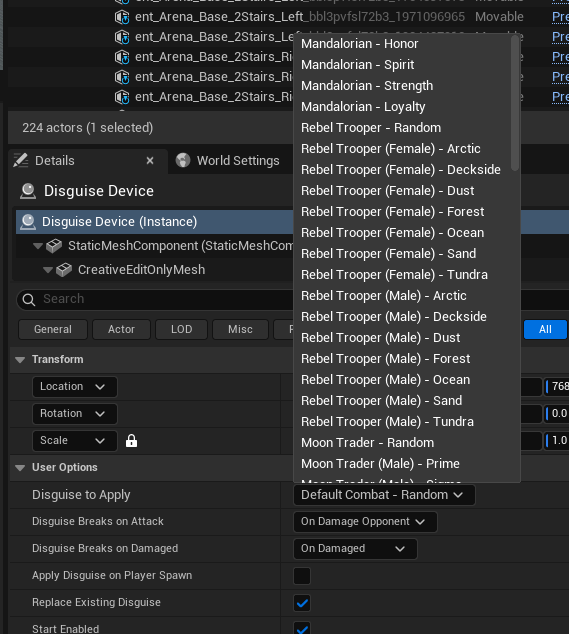This screenshot has height=634, width=569.
Task: Select Mandalorian - Honor disguise option
Action: [360, 44]
